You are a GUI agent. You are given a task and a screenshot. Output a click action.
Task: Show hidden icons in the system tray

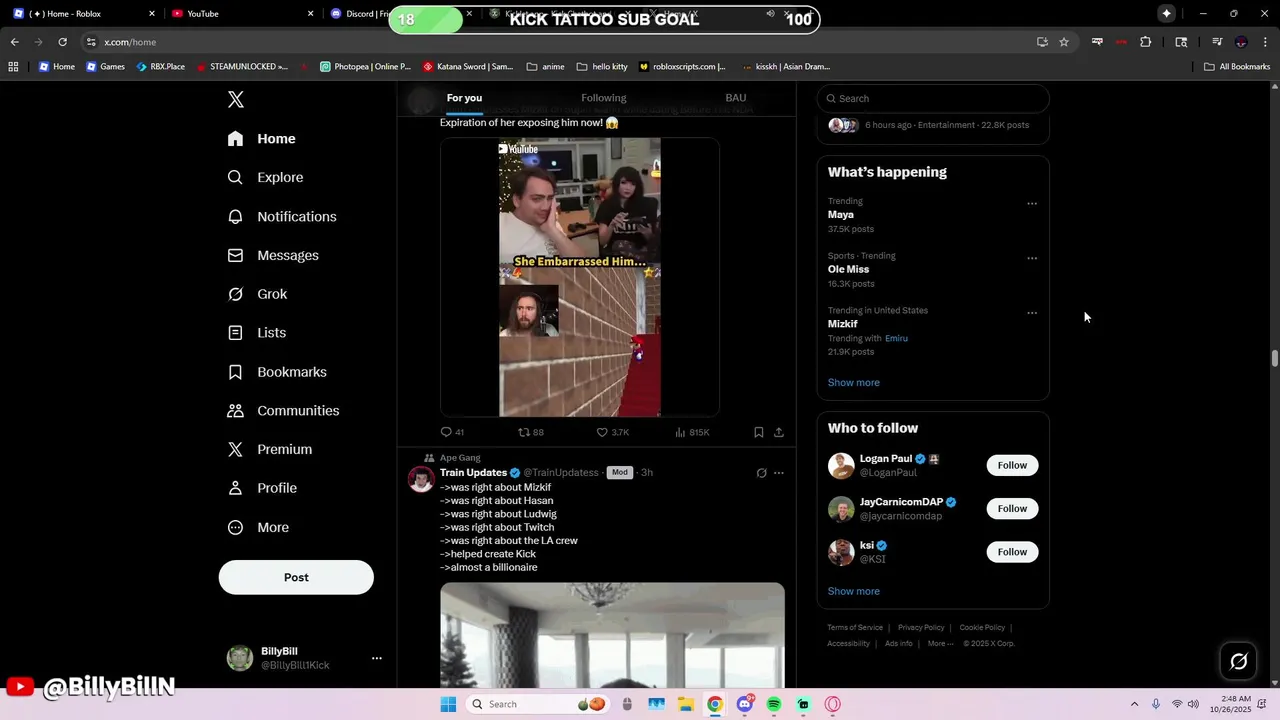(1134, 704)
